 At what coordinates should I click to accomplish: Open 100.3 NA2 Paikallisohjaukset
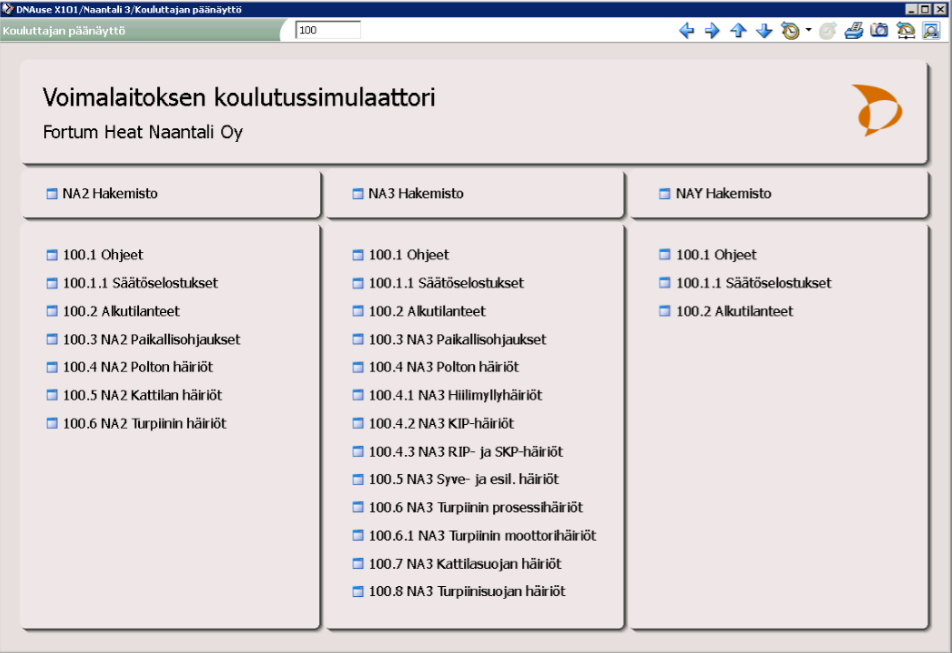(144, 339)
